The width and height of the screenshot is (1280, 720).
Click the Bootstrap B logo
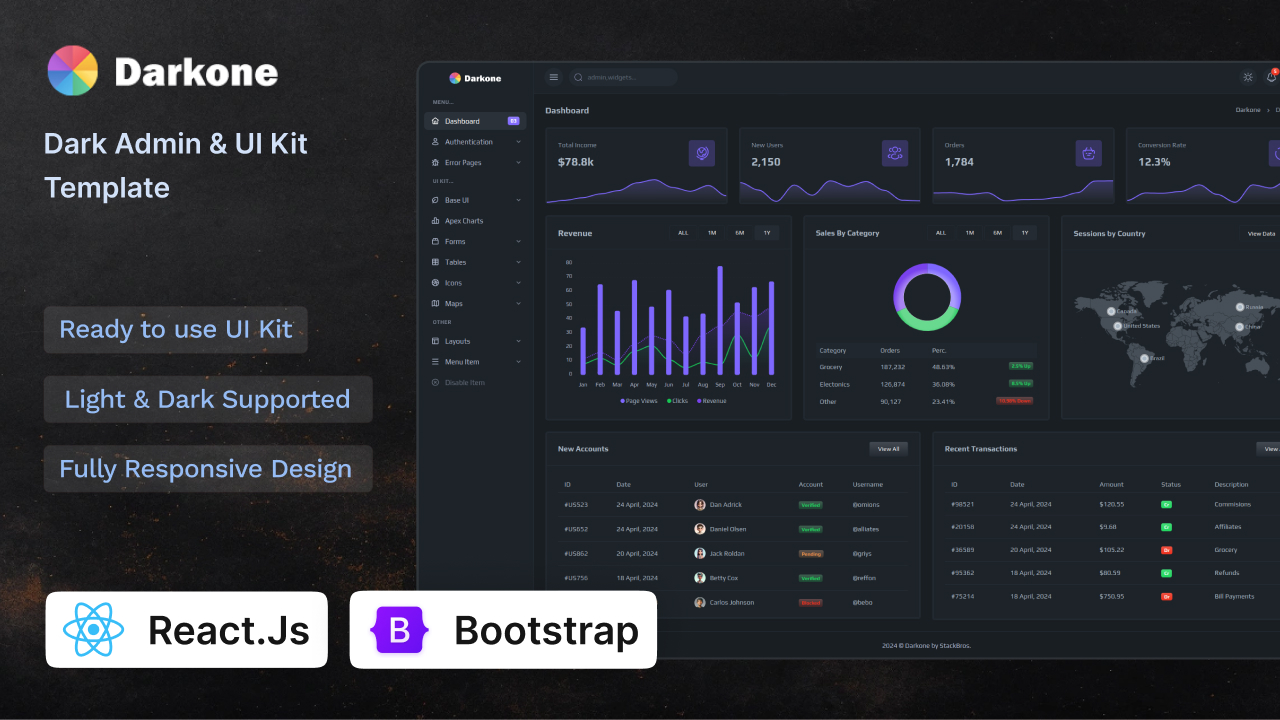point(400,630)
